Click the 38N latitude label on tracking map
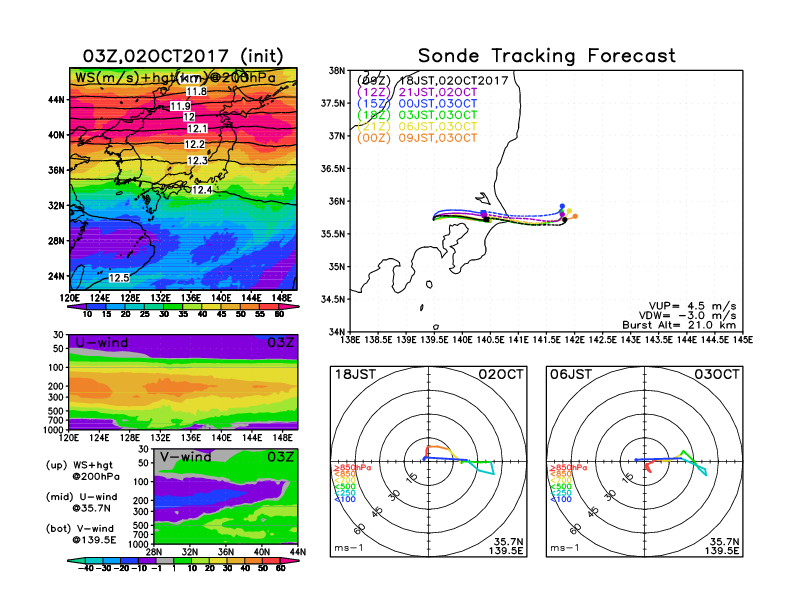Image resolution: width=792 pixels, height=612 pixels. point(337,71)
